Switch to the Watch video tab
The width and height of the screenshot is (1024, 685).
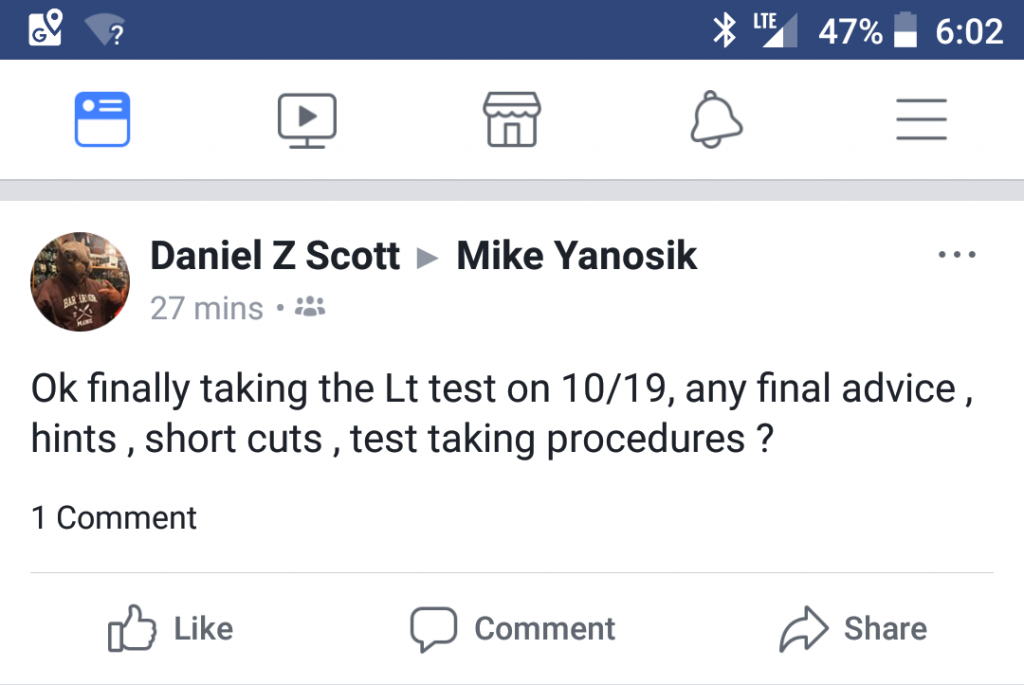click(307, 120)
